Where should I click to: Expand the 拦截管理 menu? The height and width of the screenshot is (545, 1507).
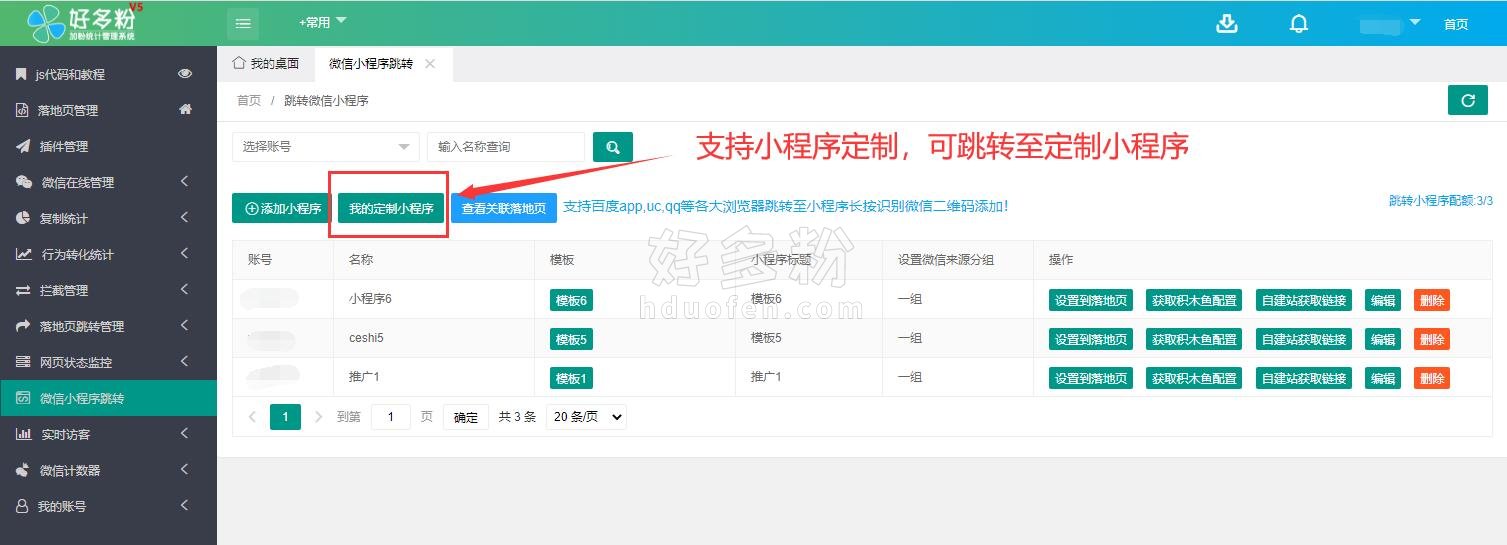[x=185, y=290]
